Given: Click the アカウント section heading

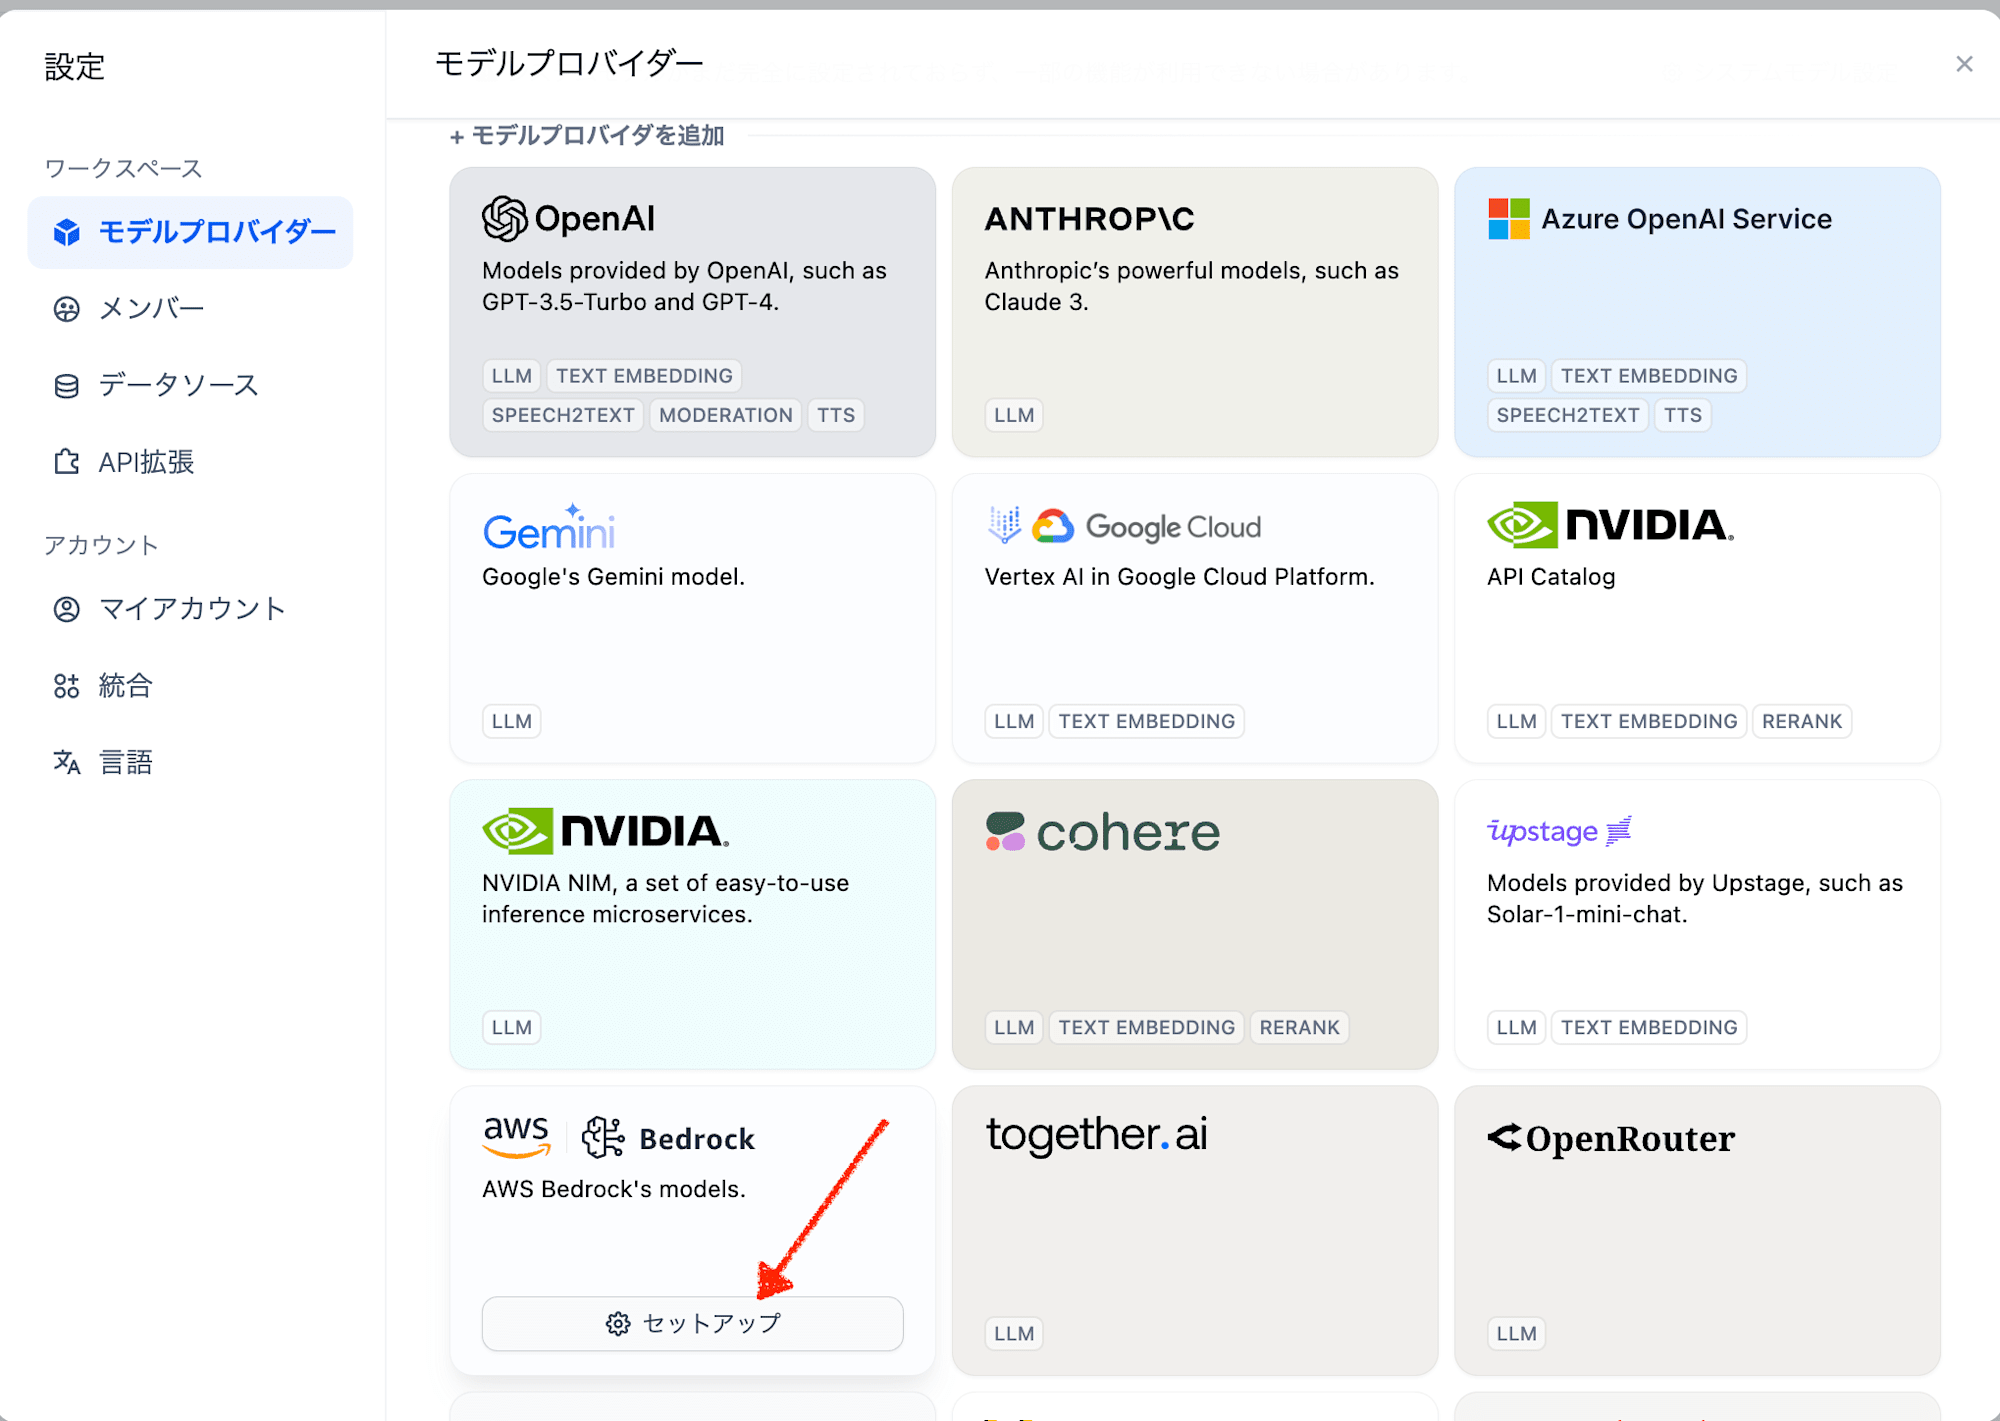Looking at the screenshot, I should click(x=101, y=545).
